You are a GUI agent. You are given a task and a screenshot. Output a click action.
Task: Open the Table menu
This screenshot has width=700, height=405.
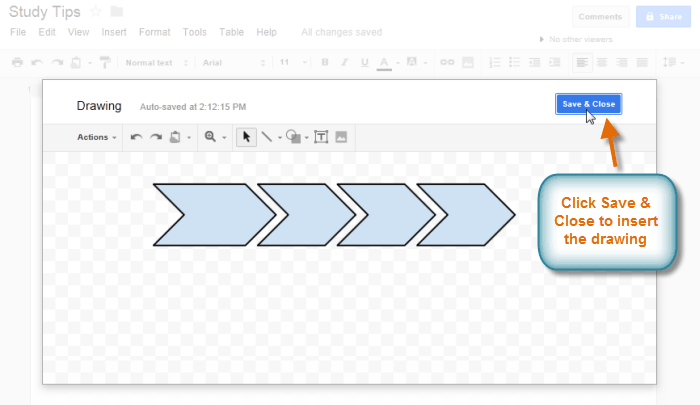coord(231,32)
